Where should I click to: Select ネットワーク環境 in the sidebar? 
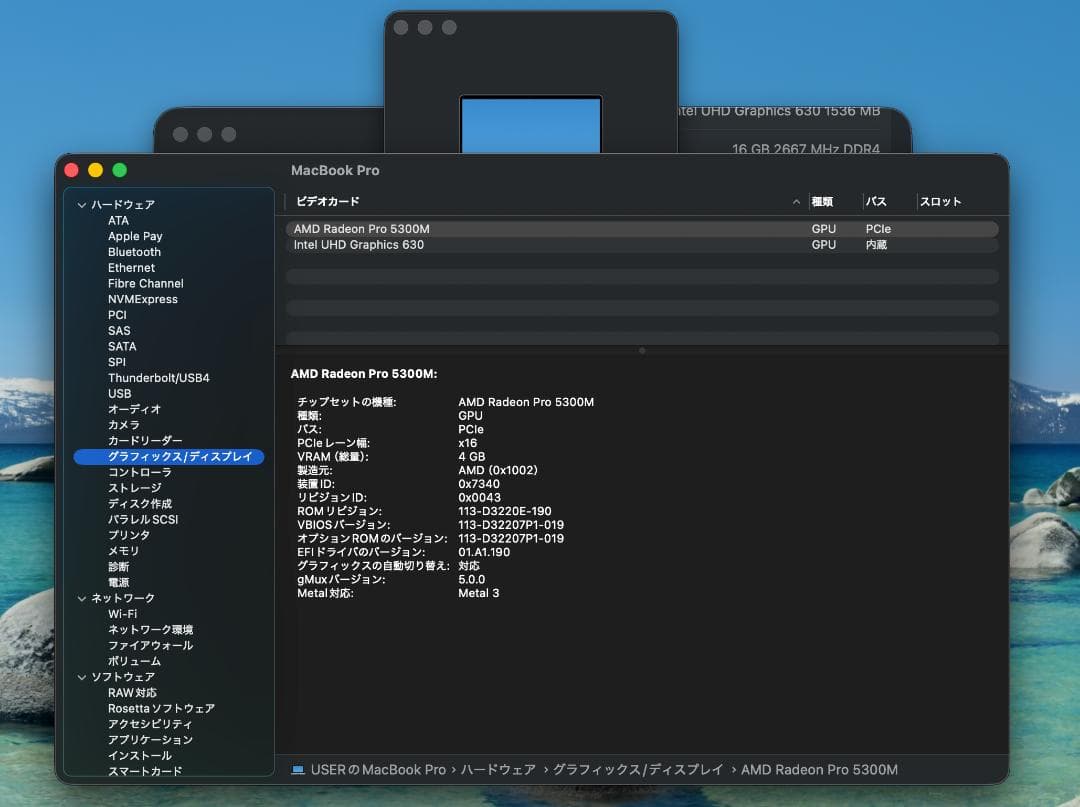(150, 630)
